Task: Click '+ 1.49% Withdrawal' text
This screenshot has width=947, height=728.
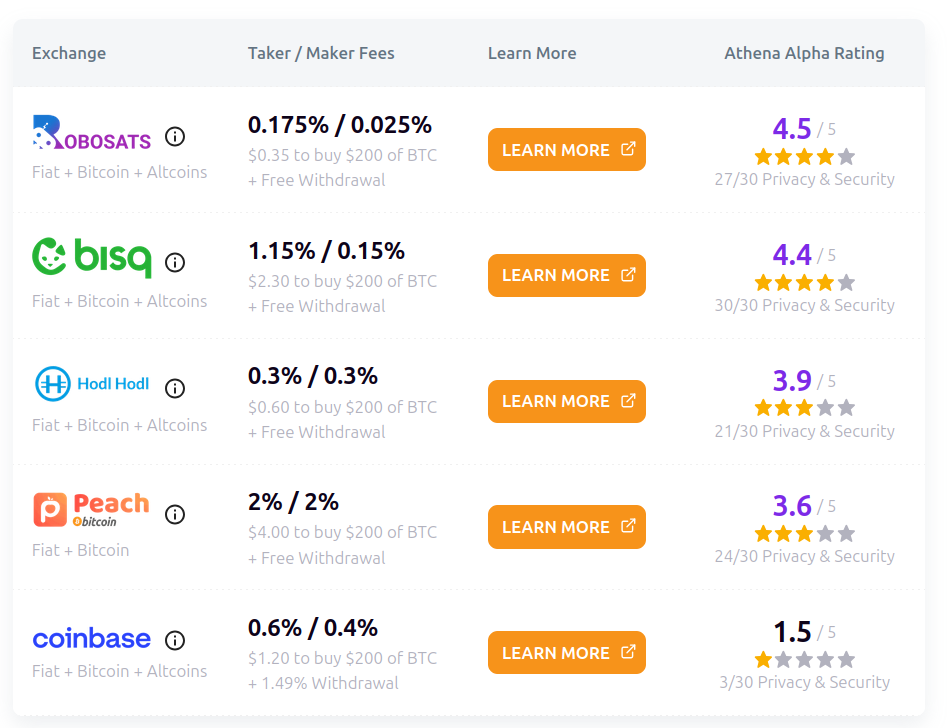Action: [x=323, y=683]
